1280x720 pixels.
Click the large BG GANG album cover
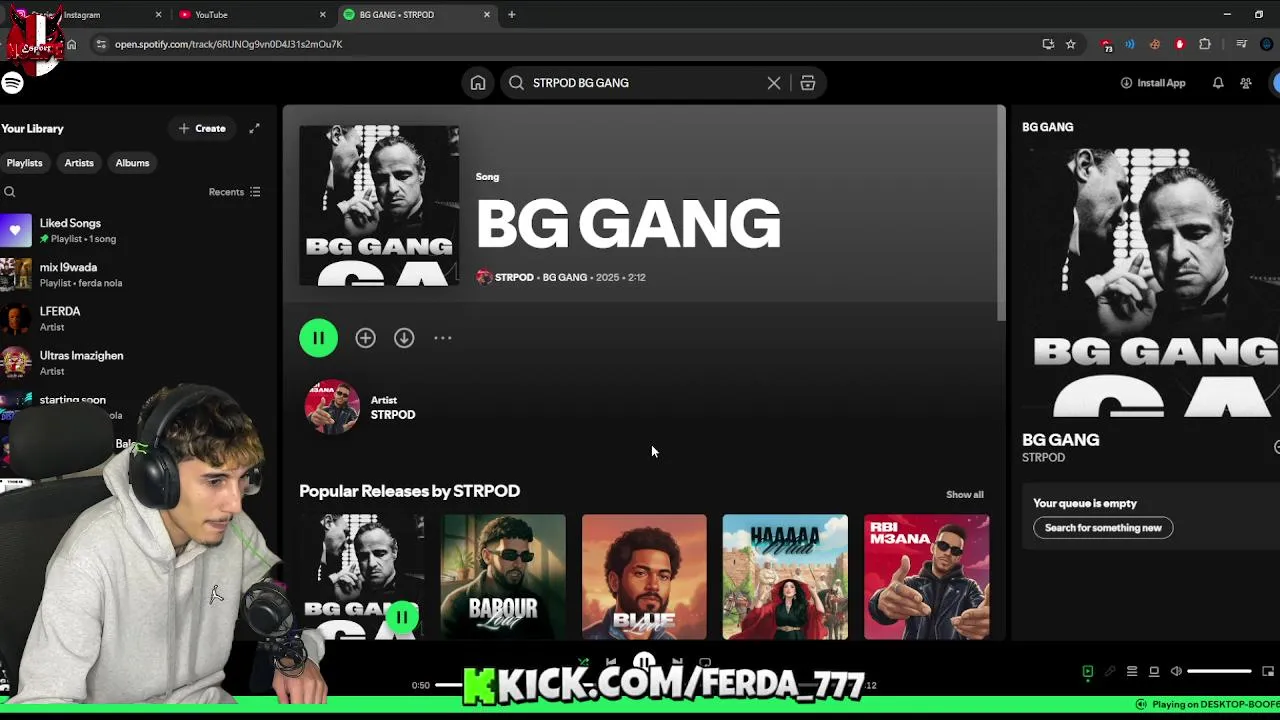[379, 206]
